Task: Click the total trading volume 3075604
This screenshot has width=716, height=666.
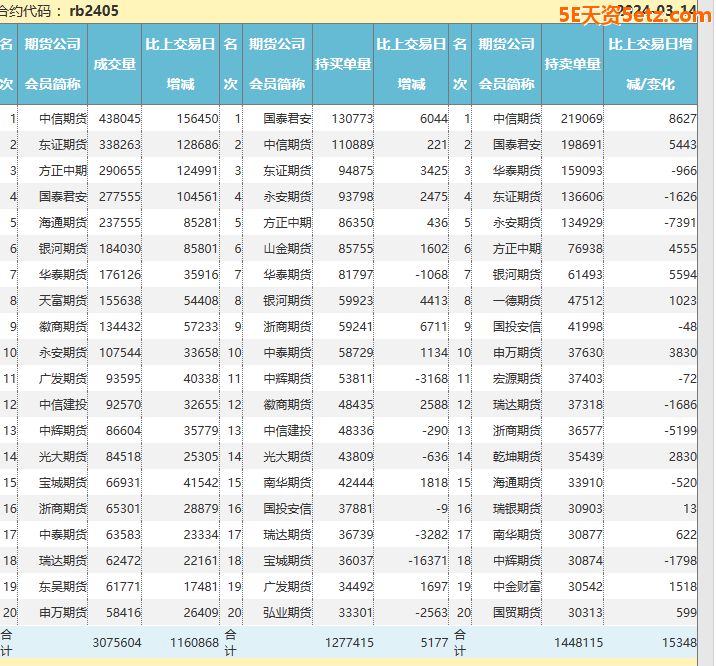Action: point(116,643)
